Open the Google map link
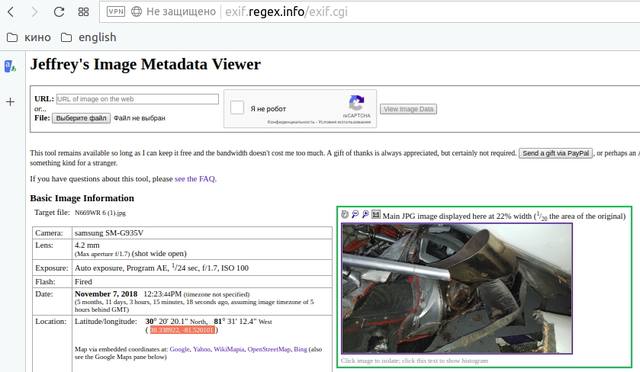The image size is (640, 372). [x=180, y=349]
